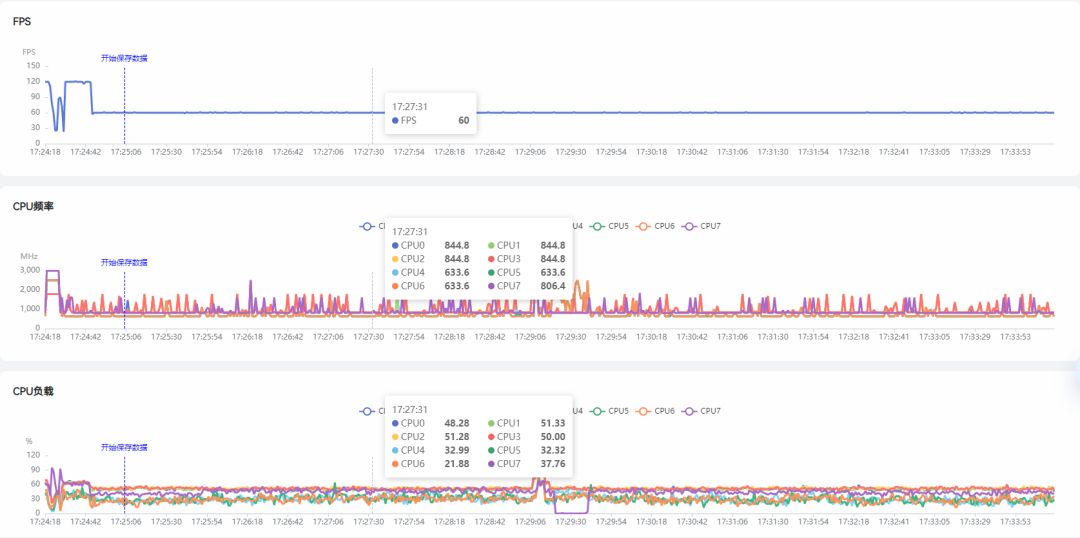Click the blue FPS dot in tooltip
The width and height of the screenshot is (1080, 538).
tap(396, 121)
